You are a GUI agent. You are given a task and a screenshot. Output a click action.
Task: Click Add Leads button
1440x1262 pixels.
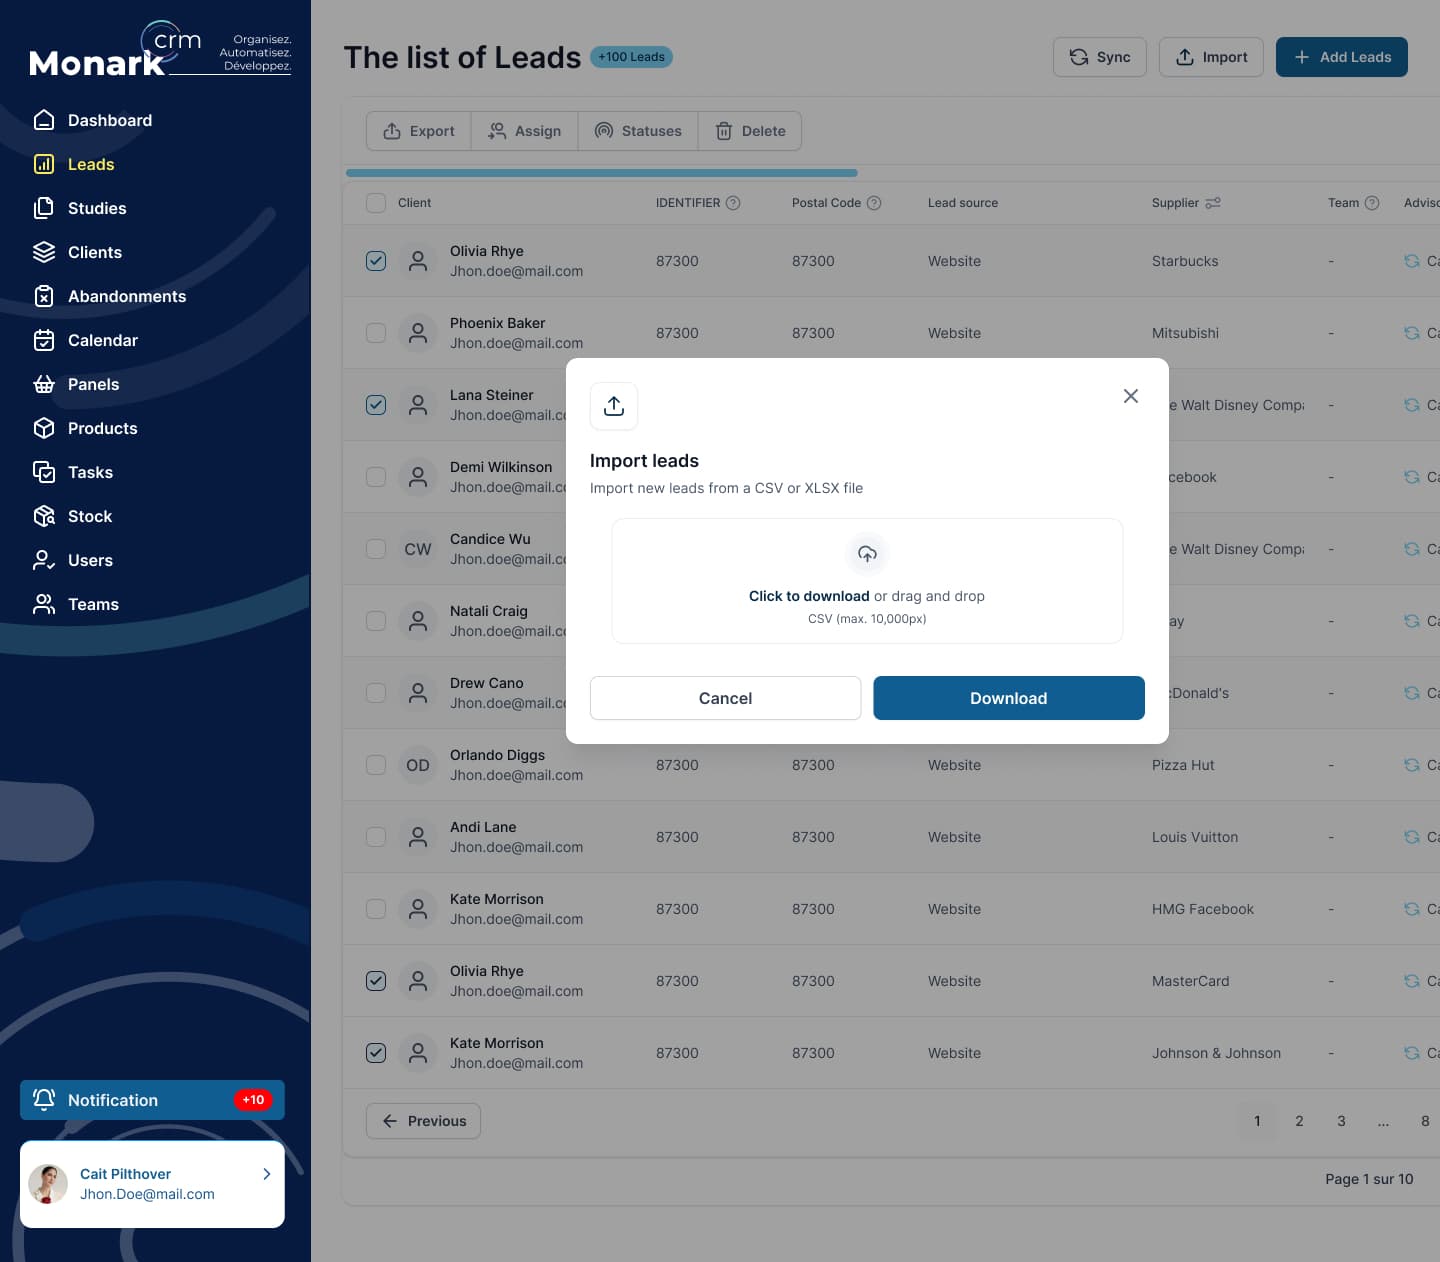point(1341,57)
